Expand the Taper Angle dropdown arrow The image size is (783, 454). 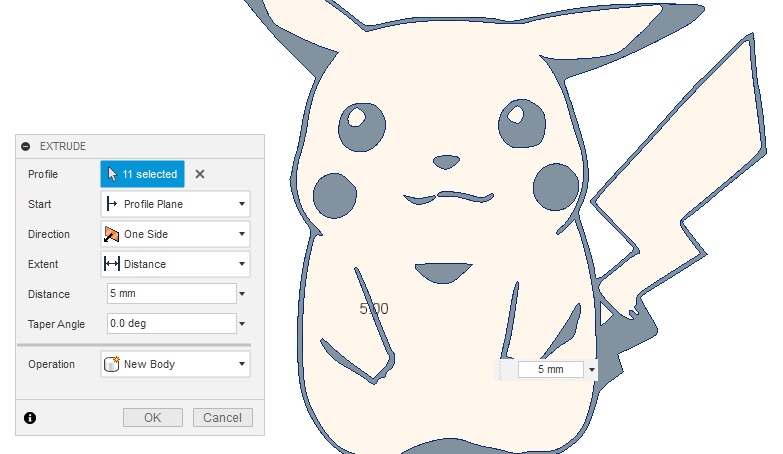[242, 324]
